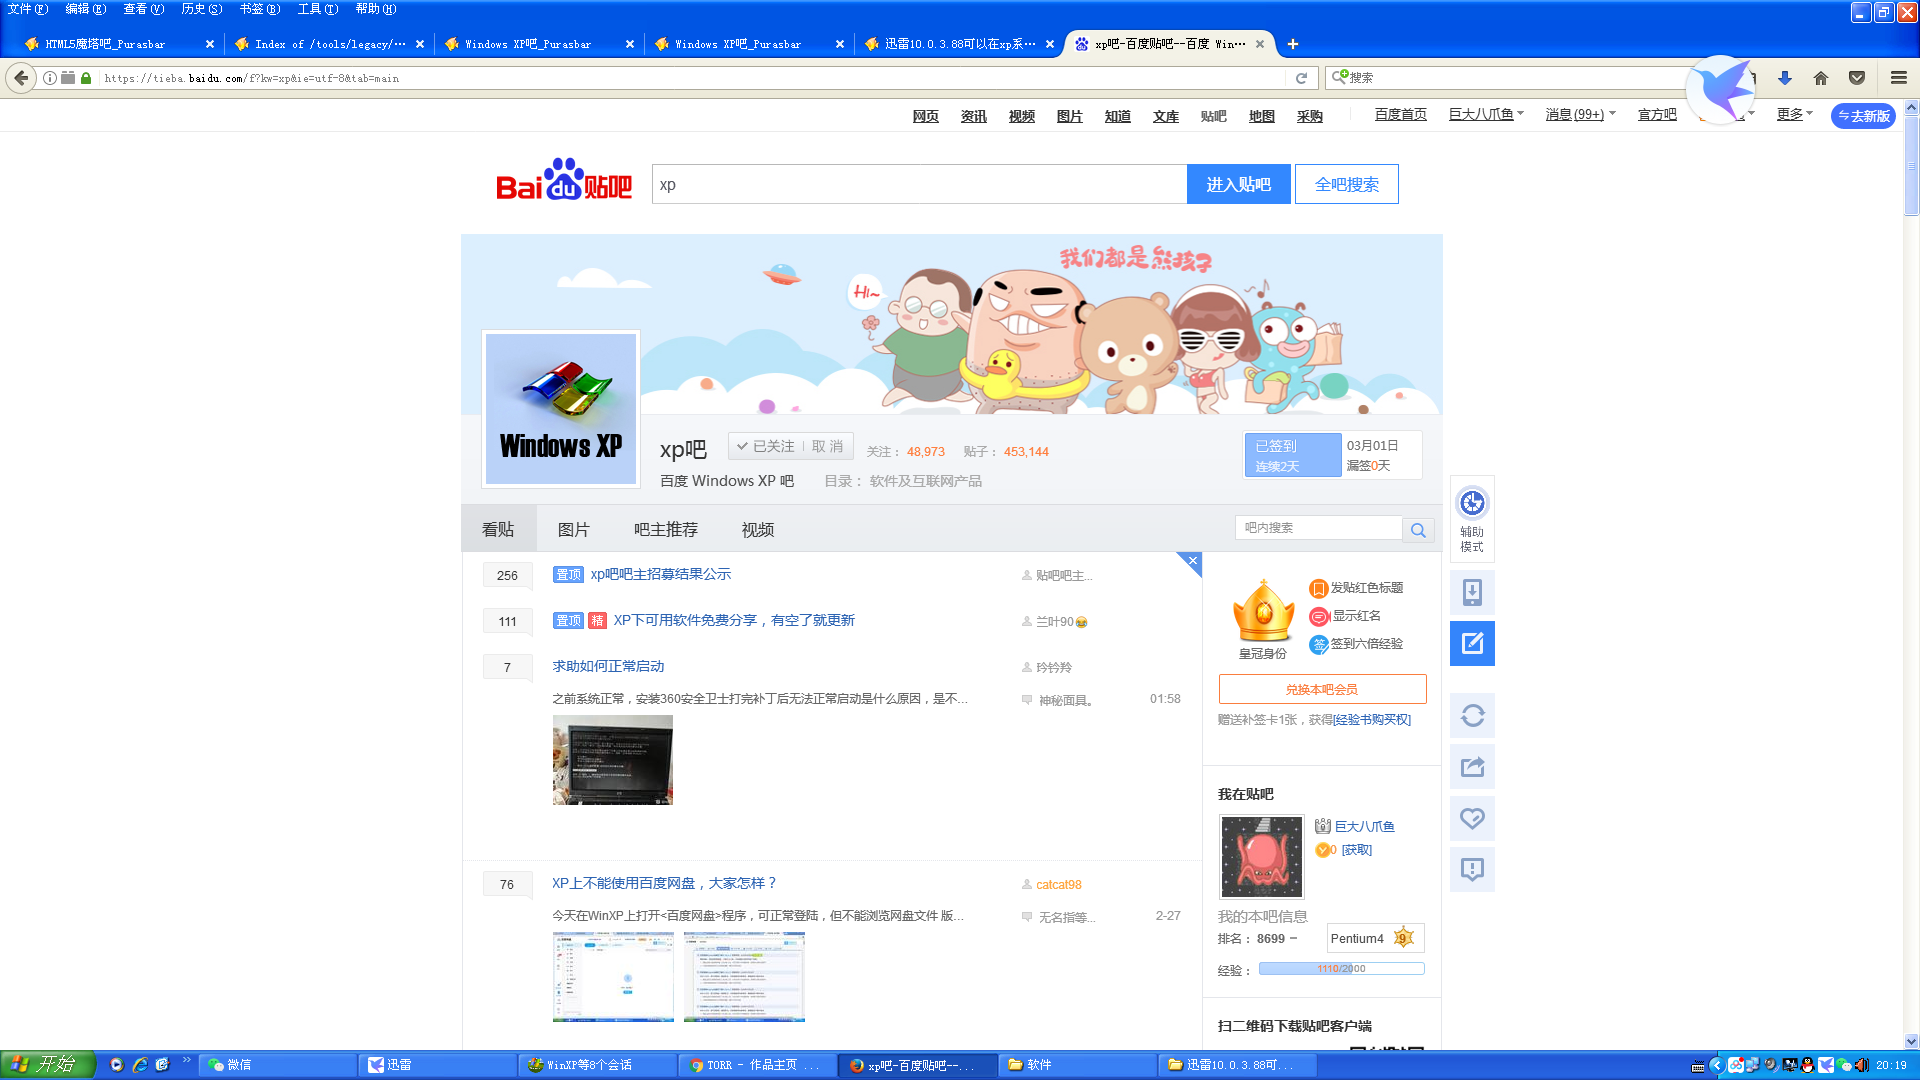
Task: Open the hamburger menu in toolbar
Action: [x=1898, y=78]
